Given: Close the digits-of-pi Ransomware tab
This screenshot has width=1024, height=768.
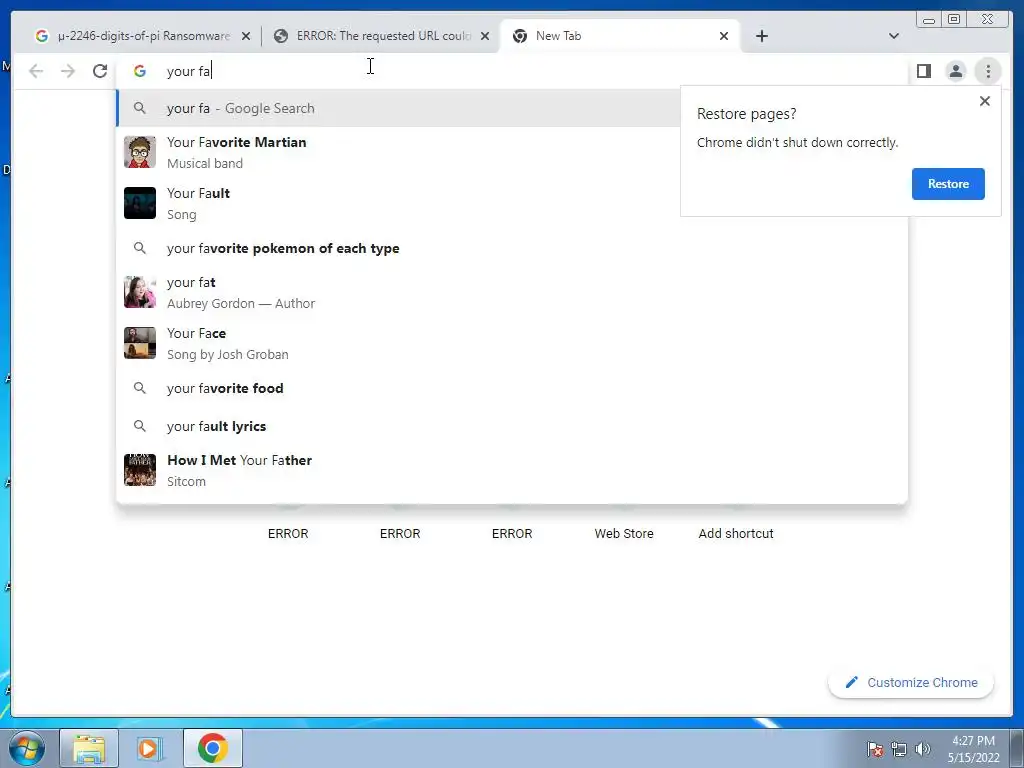Looking at the screenshot, I should pyautogui.click(x=246, y=36).
